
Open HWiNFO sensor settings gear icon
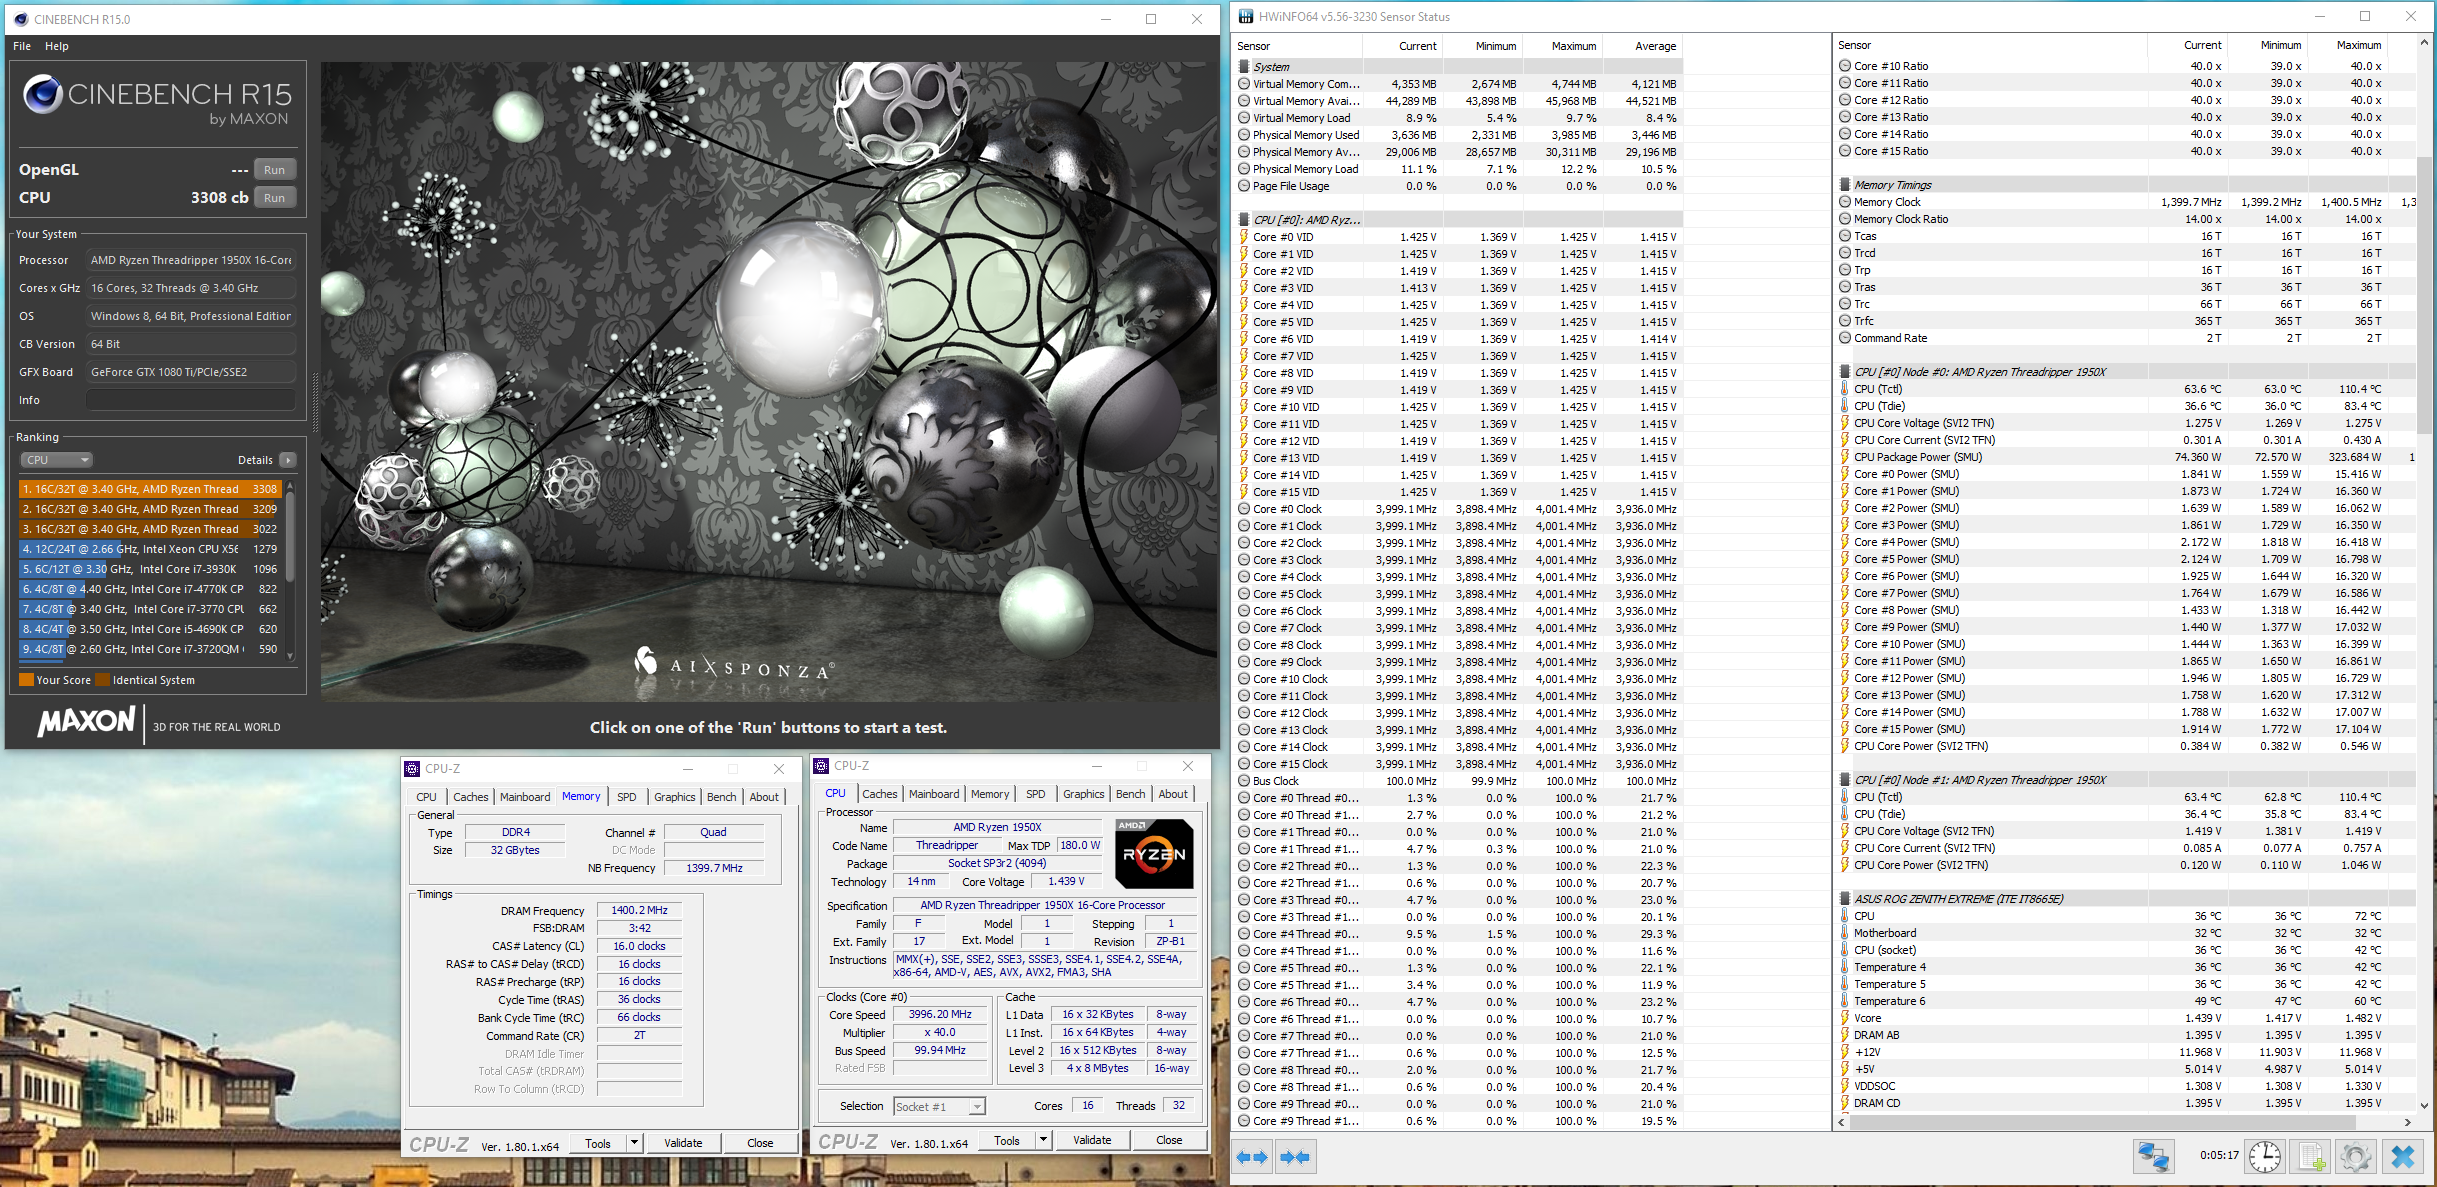[2355, 1157]
